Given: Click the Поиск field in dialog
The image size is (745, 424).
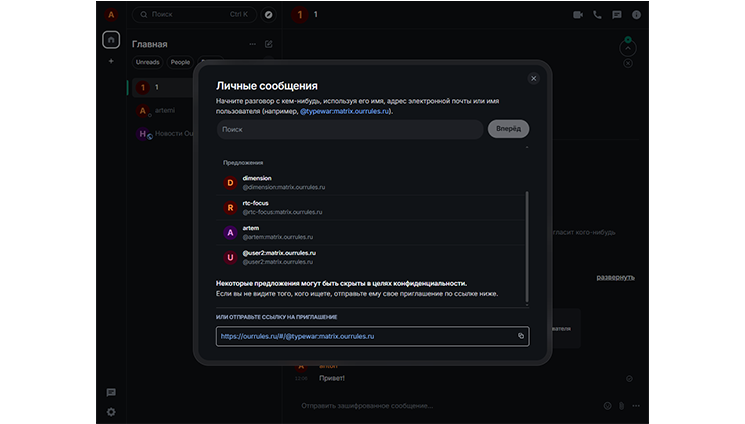Looking at the screenshot, I should 350,129.
